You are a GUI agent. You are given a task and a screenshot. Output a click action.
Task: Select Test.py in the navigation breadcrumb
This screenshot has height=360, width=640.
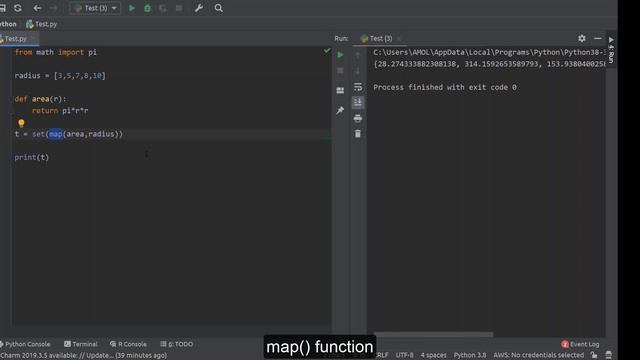click(x=42, y=24)
